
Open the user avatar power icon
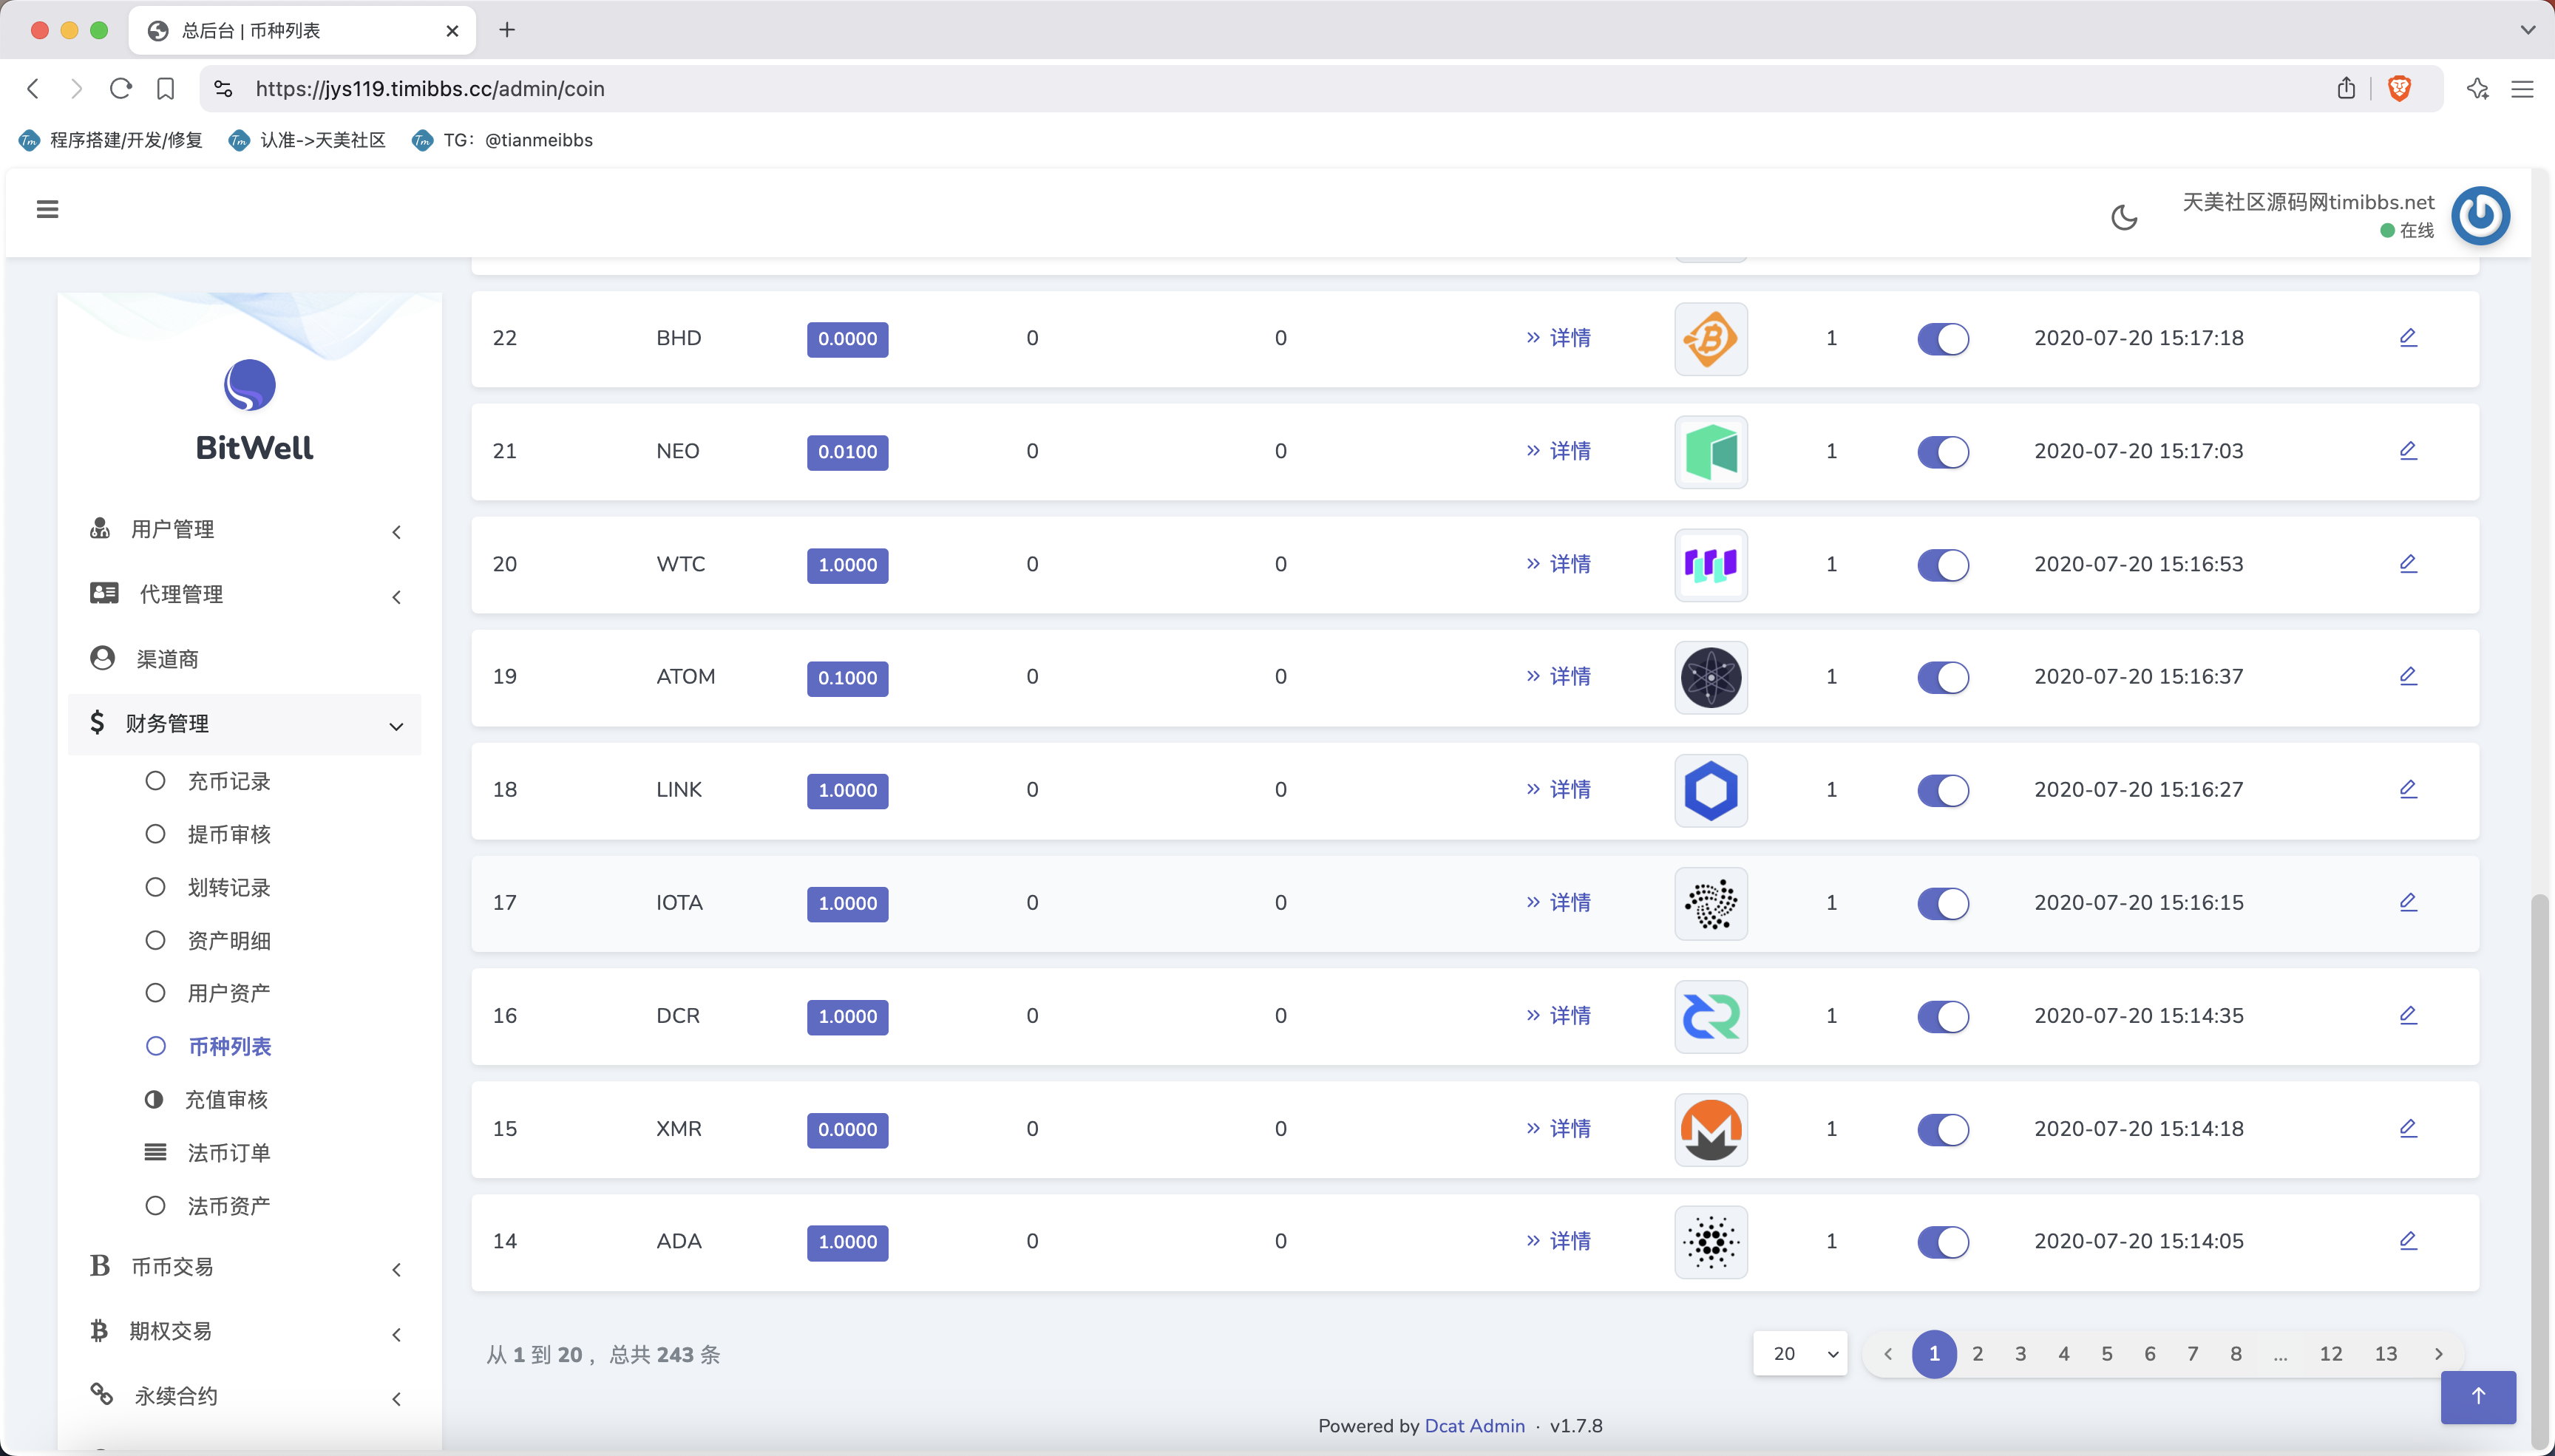pyautogui.click(x=2480, y=215)
